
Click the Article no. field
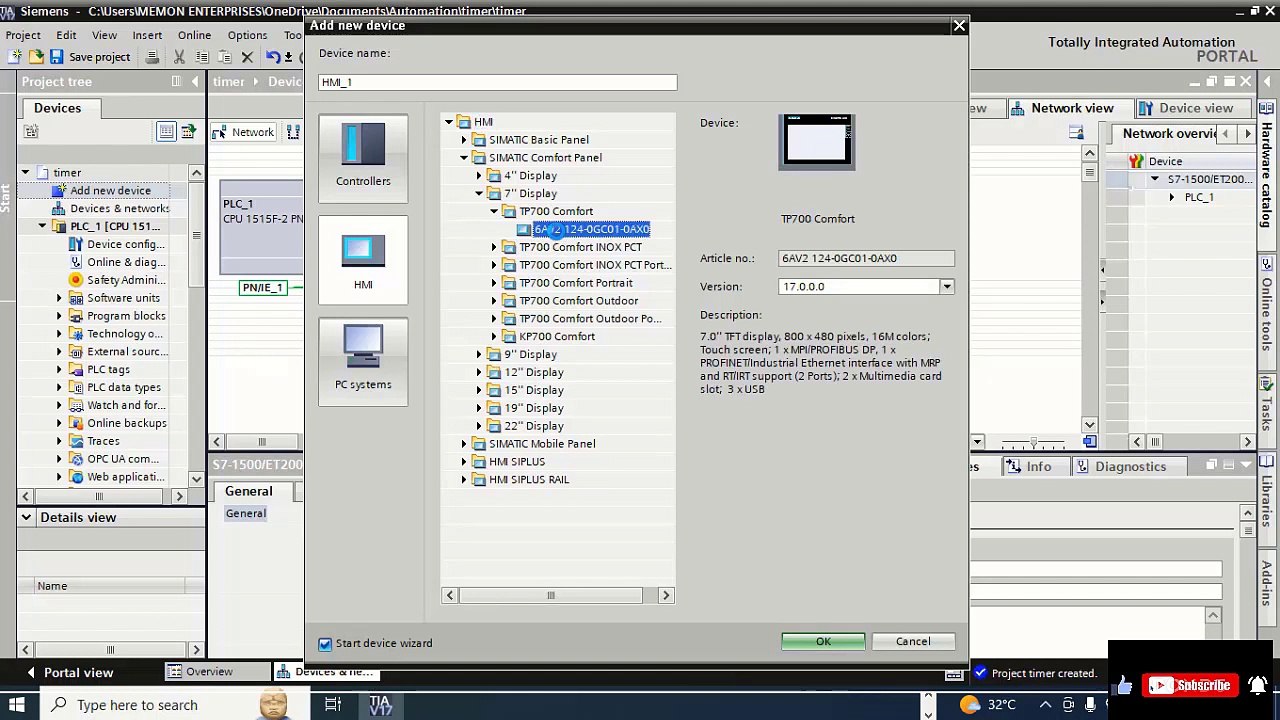[x=867, y=258]
